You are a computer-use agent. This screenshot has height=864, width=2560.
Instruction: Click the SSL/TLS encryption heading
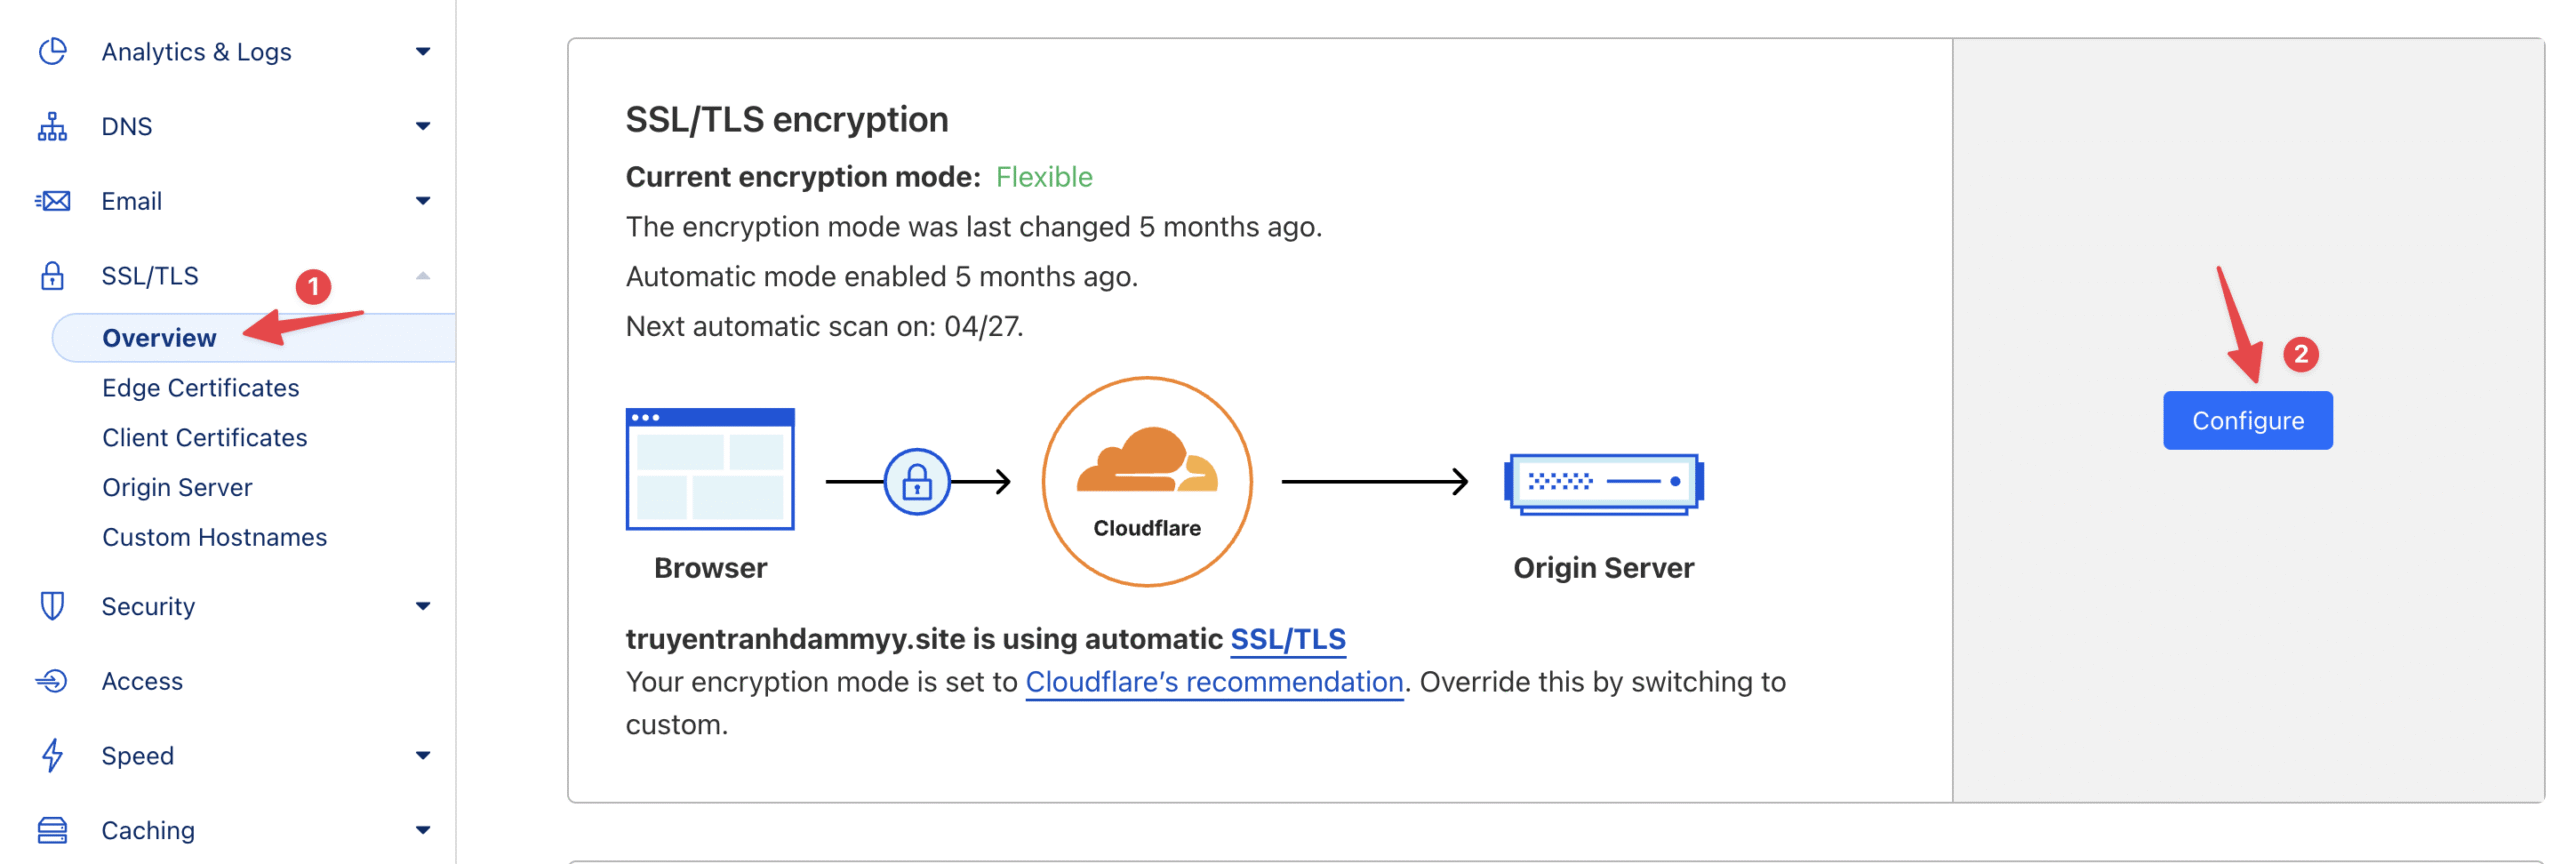[x=786, y=120]
